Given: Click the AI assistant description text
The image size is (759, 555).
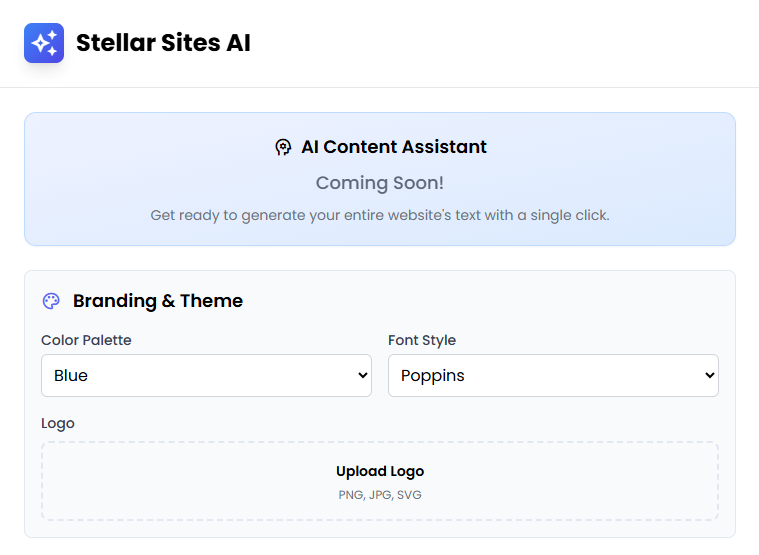Looking at the screenshot, I should pyautogui.click(x=380, y=215).
